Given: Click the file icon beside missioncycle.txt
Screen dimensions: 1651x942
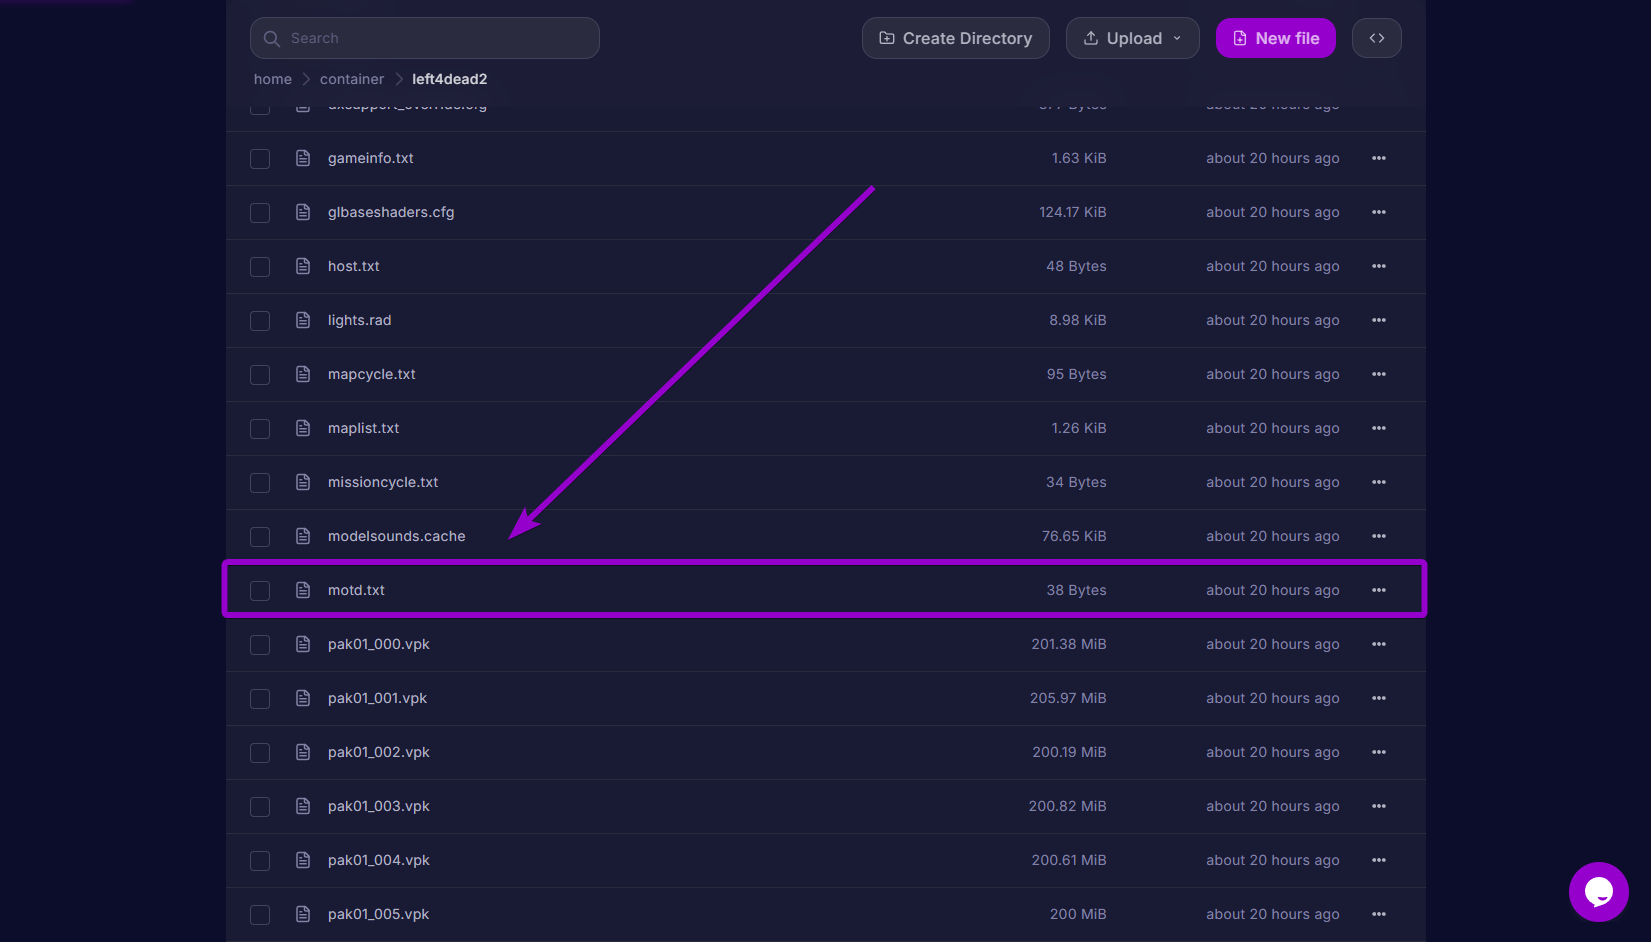Looking at the screenshot, I should (303, 482).
